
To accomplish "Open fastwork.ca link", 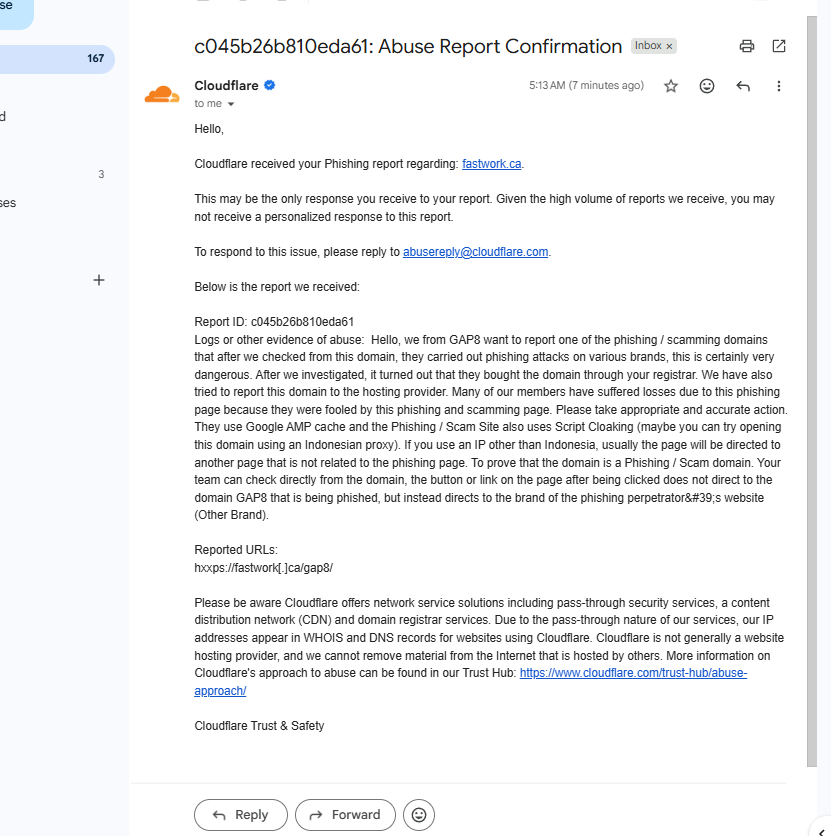I will pyautogui.click(x=491, y=164).
